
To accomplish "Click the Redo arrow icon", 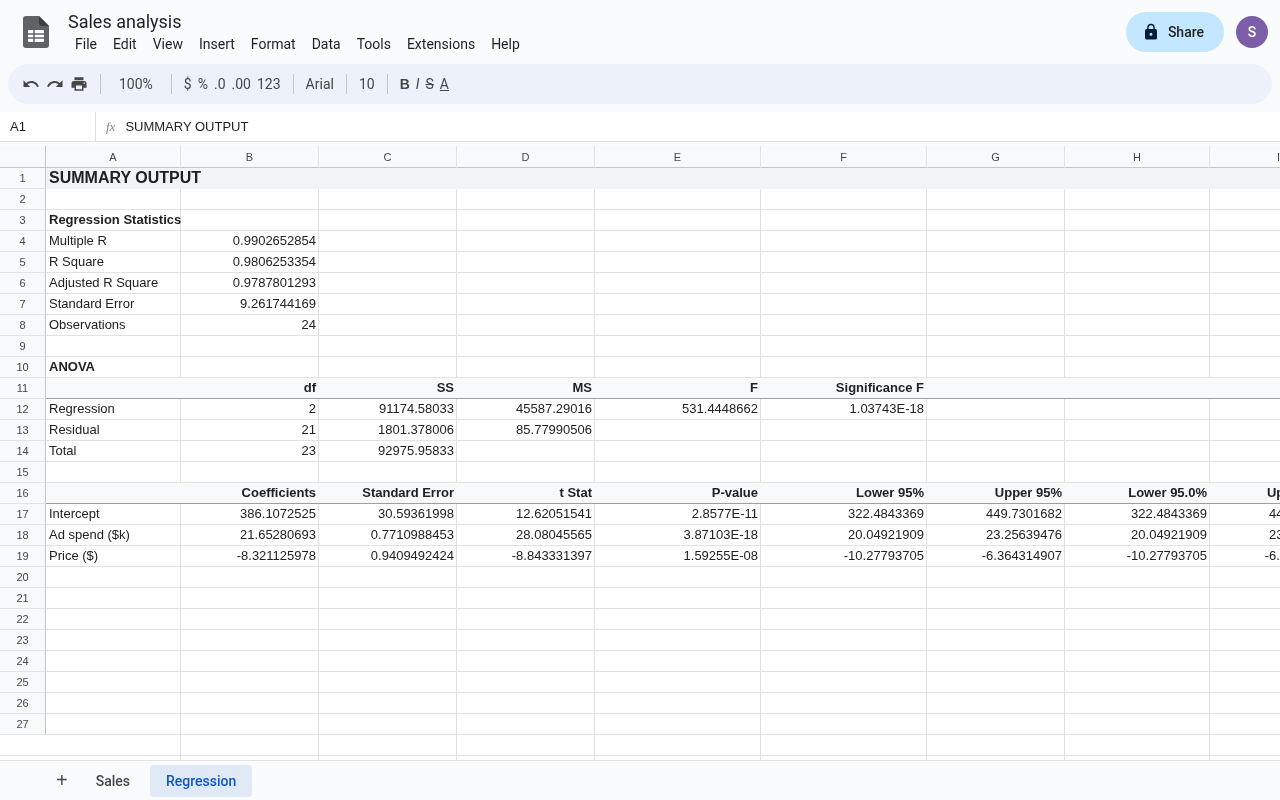I will (55, 84).
